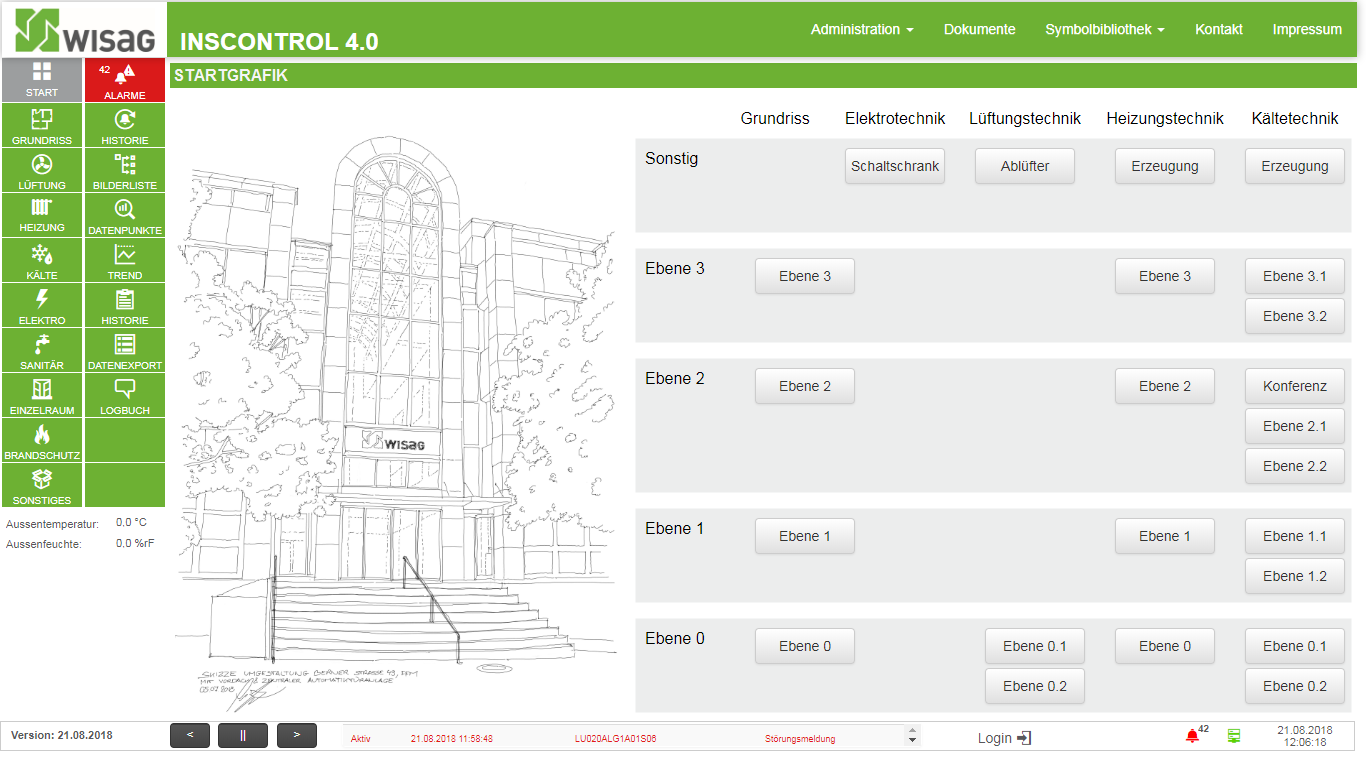The height and width of the screenshot is (768, 1366).
Task: Click the Version: 21.08.2018 label
Action: tap(62, 735)
